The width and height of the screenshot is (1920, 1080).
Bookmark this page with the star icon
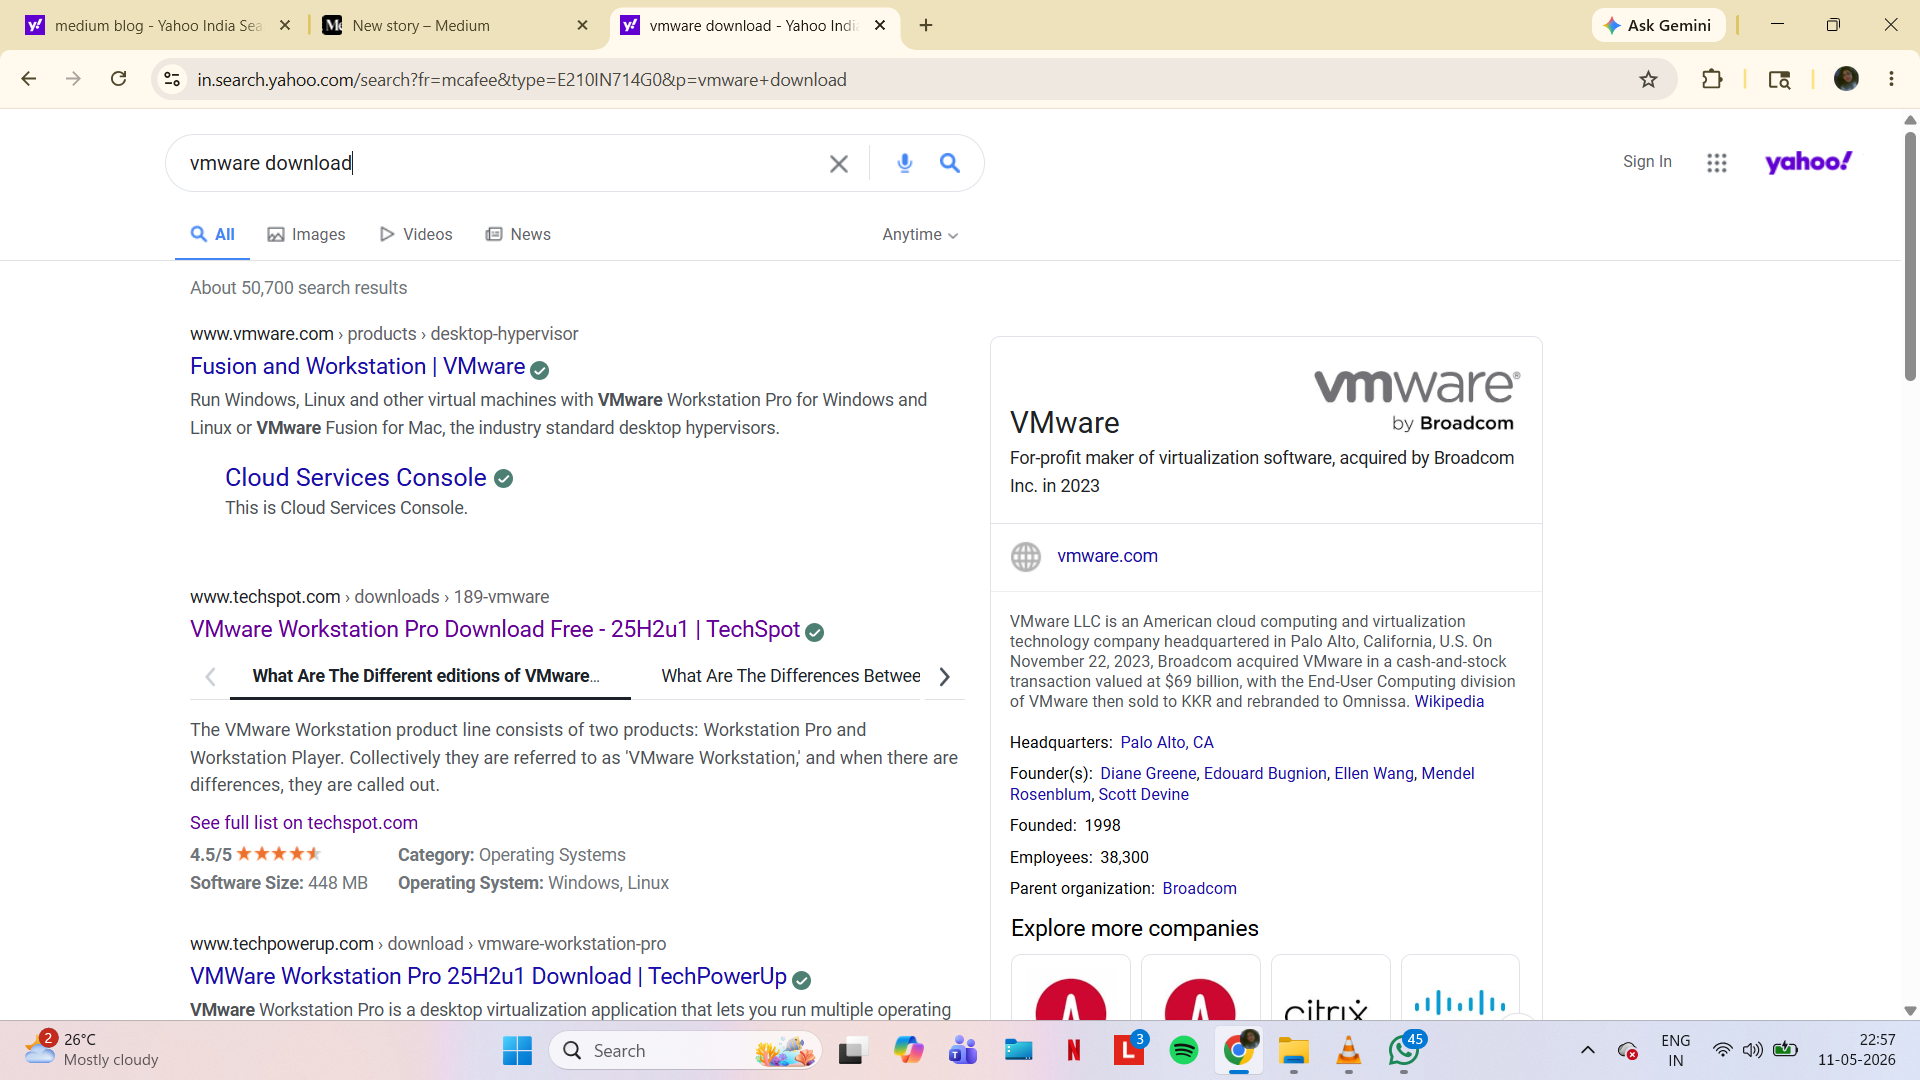click(1649, 79)
